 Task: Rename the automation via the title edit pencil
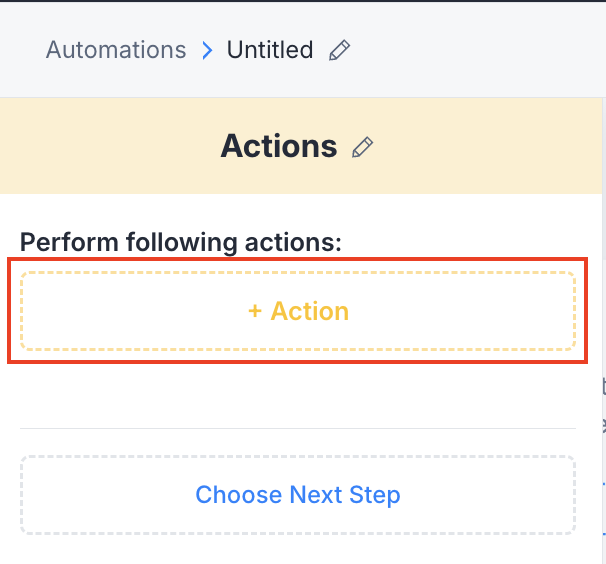340,50
